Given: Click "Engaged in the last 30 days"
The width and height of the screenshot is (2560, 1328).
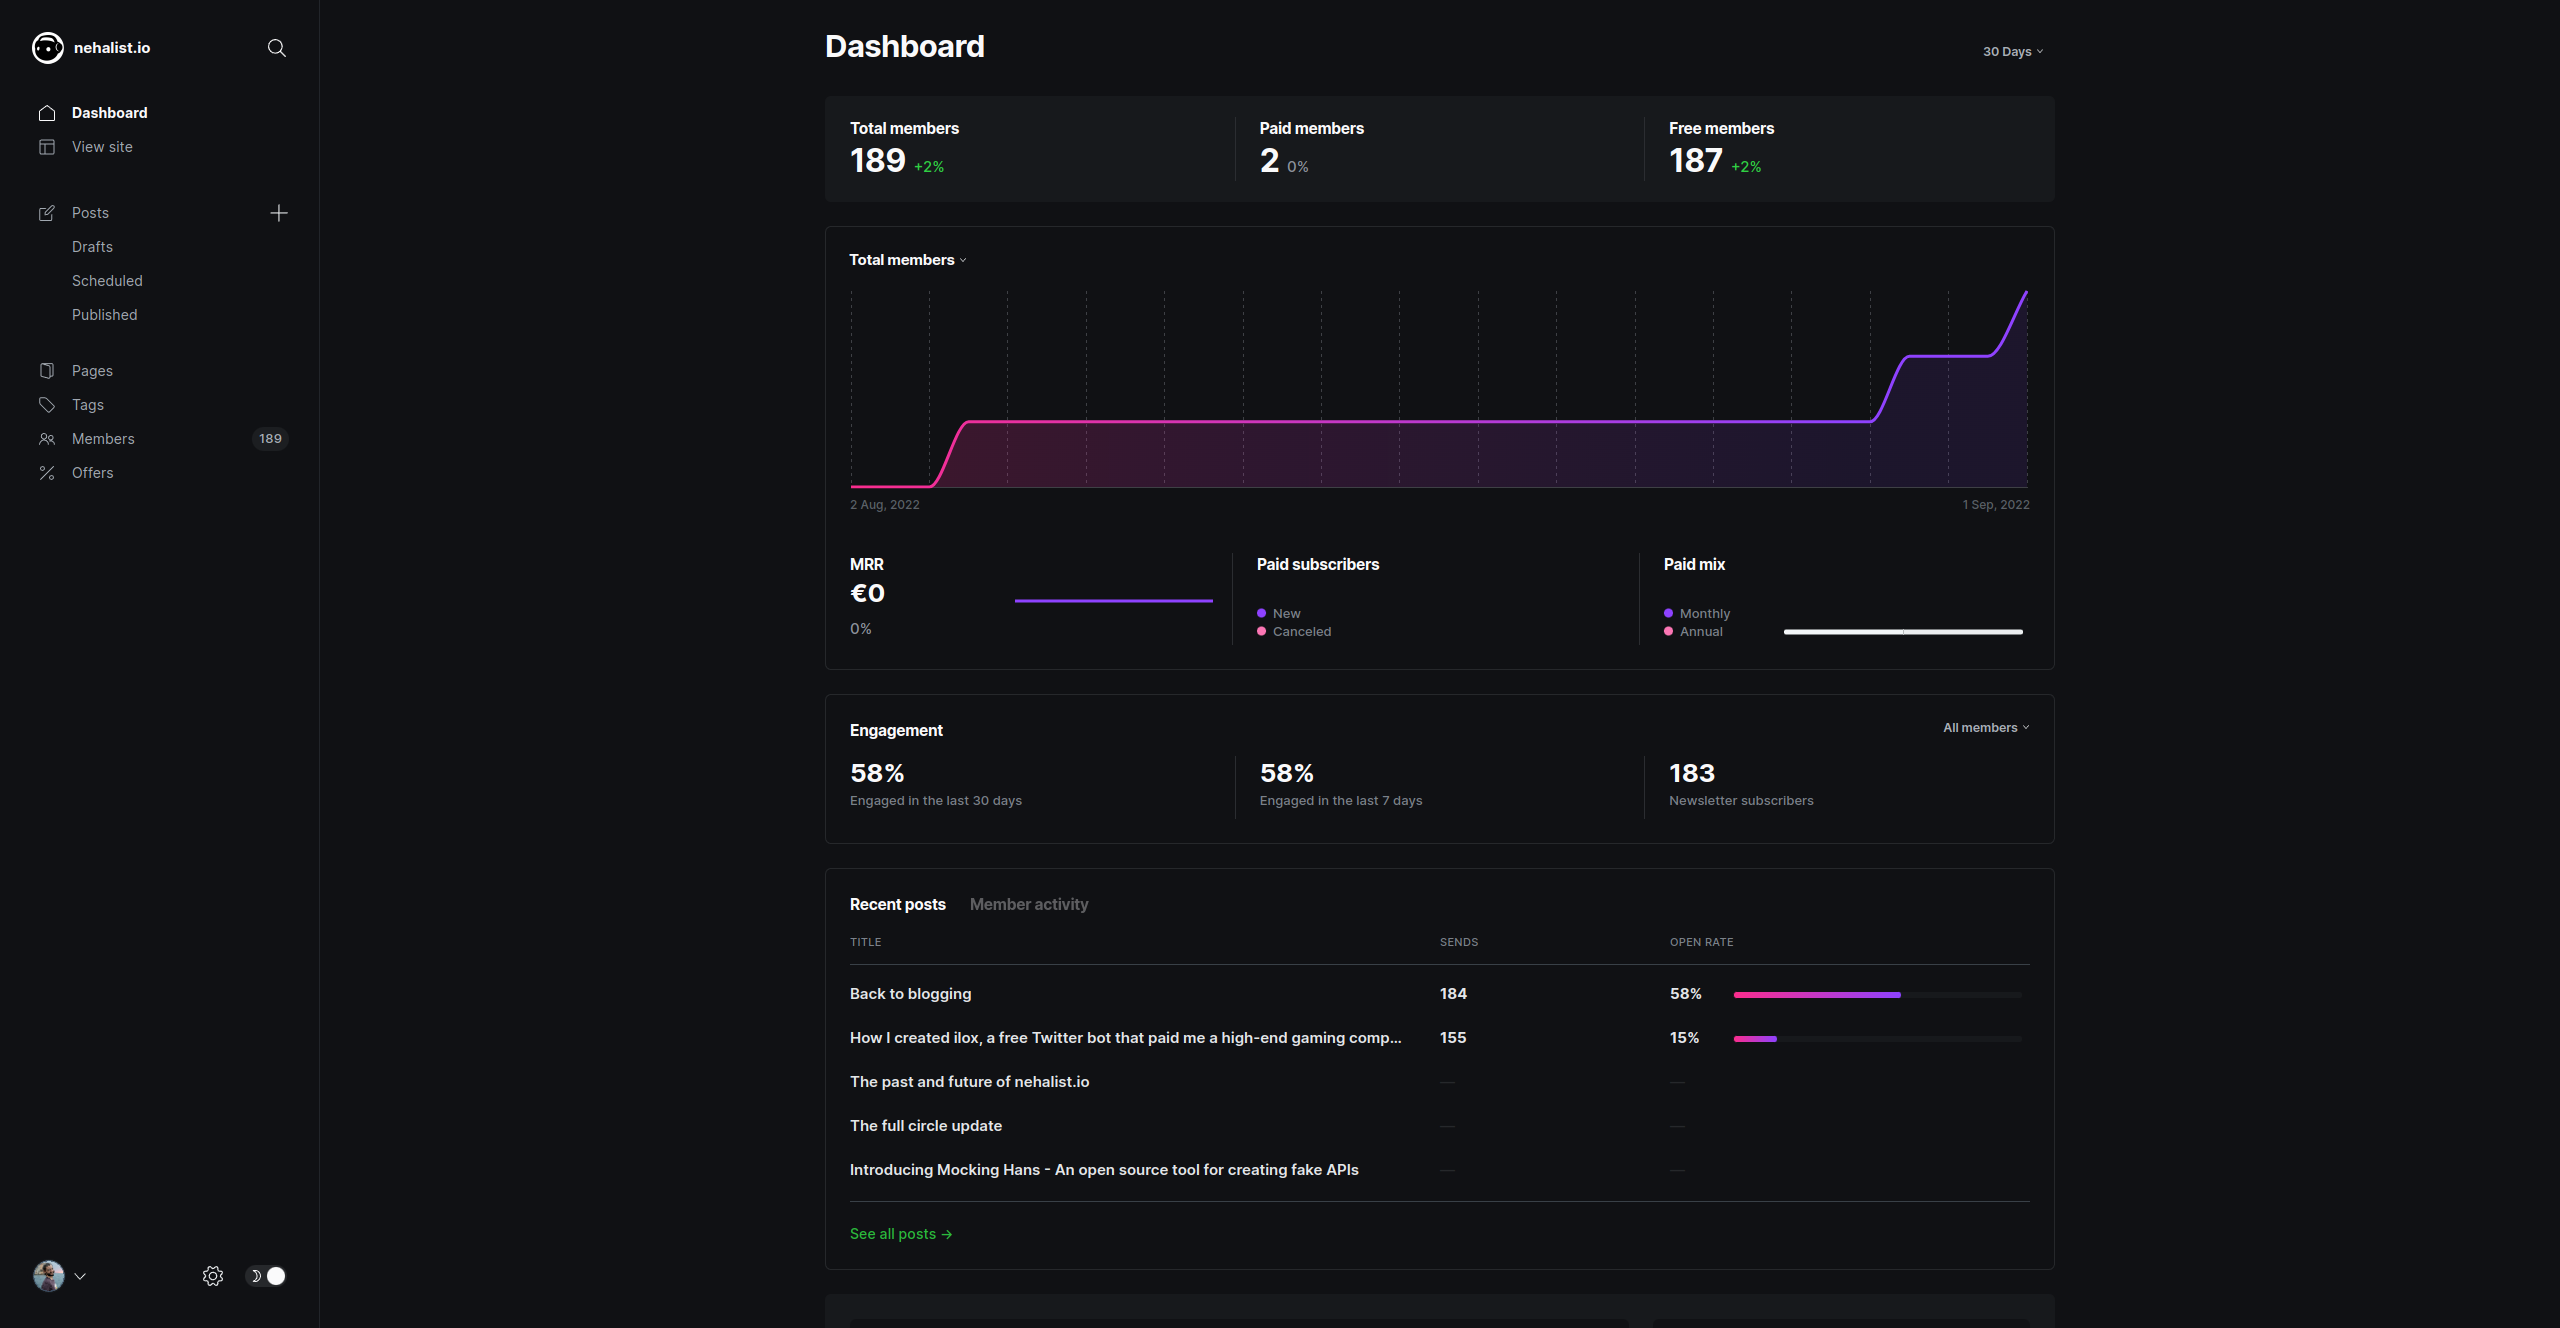Looking at the screenshot, I should coord(936,801).
